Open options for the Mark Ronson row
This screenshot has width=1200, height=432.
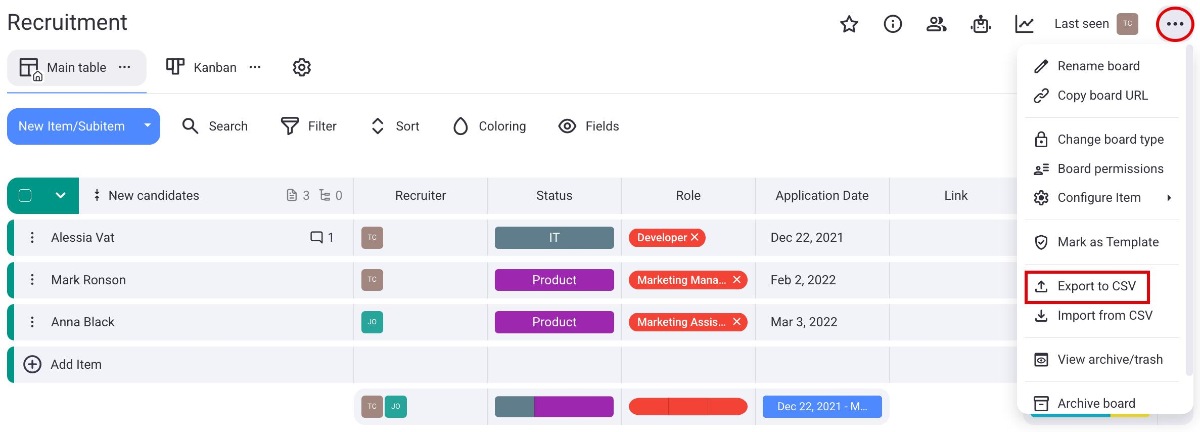point(32,280)
